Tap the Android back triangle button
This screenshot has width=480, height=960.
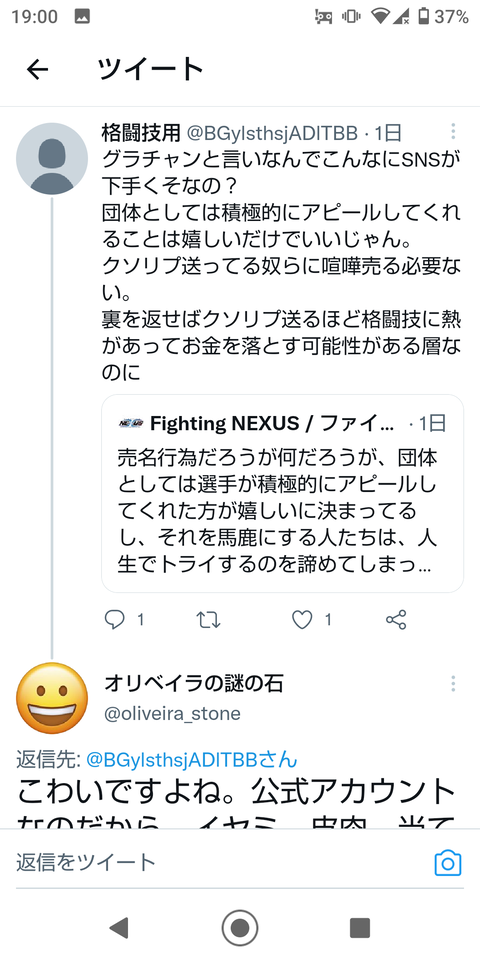point(118,928)
